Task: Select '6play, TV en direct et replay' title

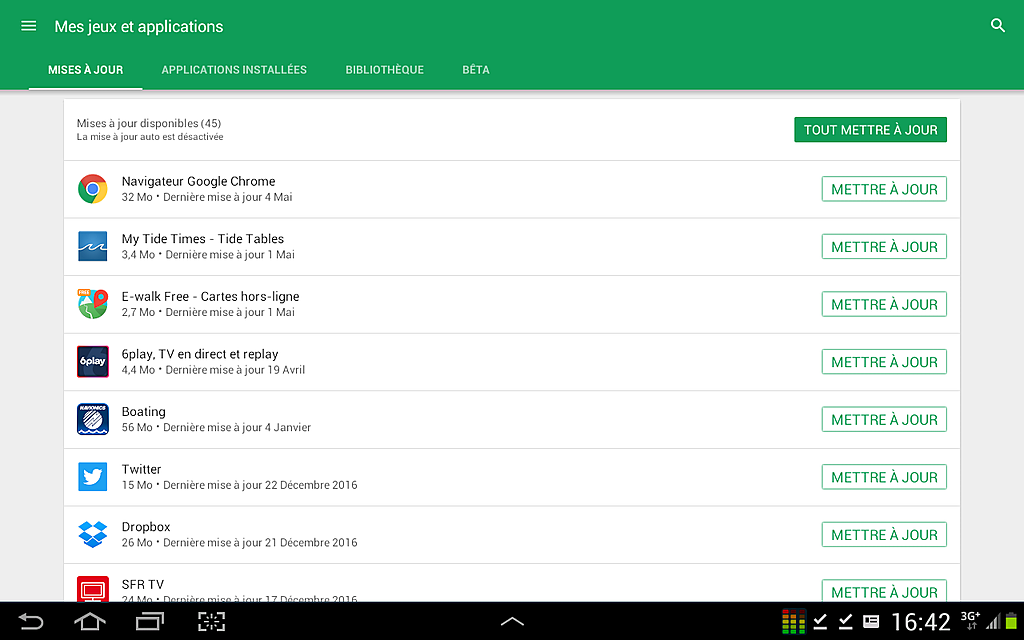Action: tap(200, 353)
